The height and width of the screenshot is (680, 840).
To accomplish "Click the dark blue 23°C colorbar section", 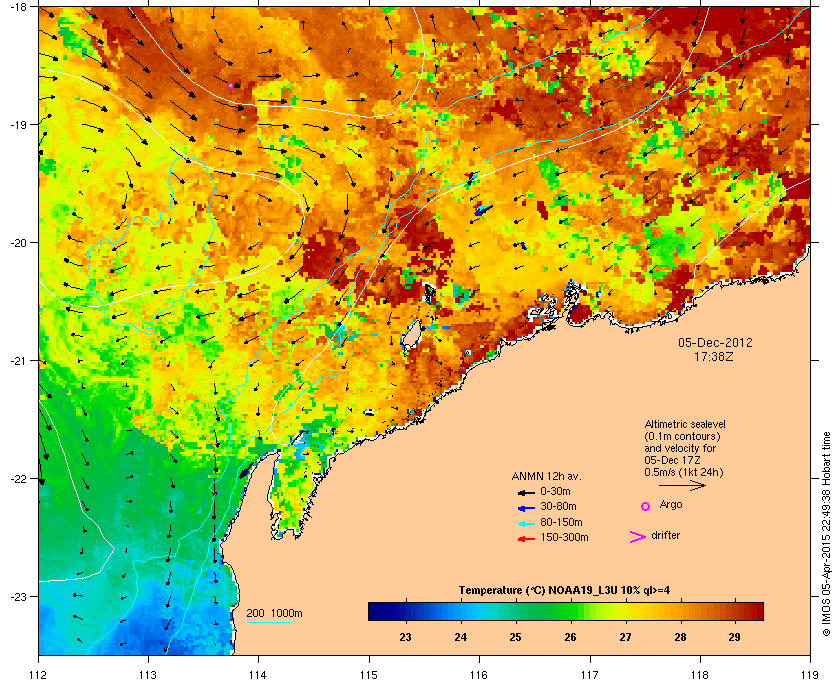I will [x=406, y=611].
